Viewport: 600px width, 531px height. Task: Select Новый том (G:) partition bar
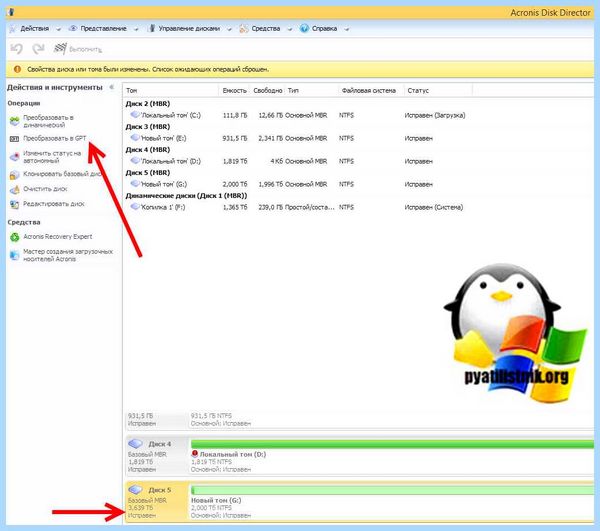coord(392,490)
